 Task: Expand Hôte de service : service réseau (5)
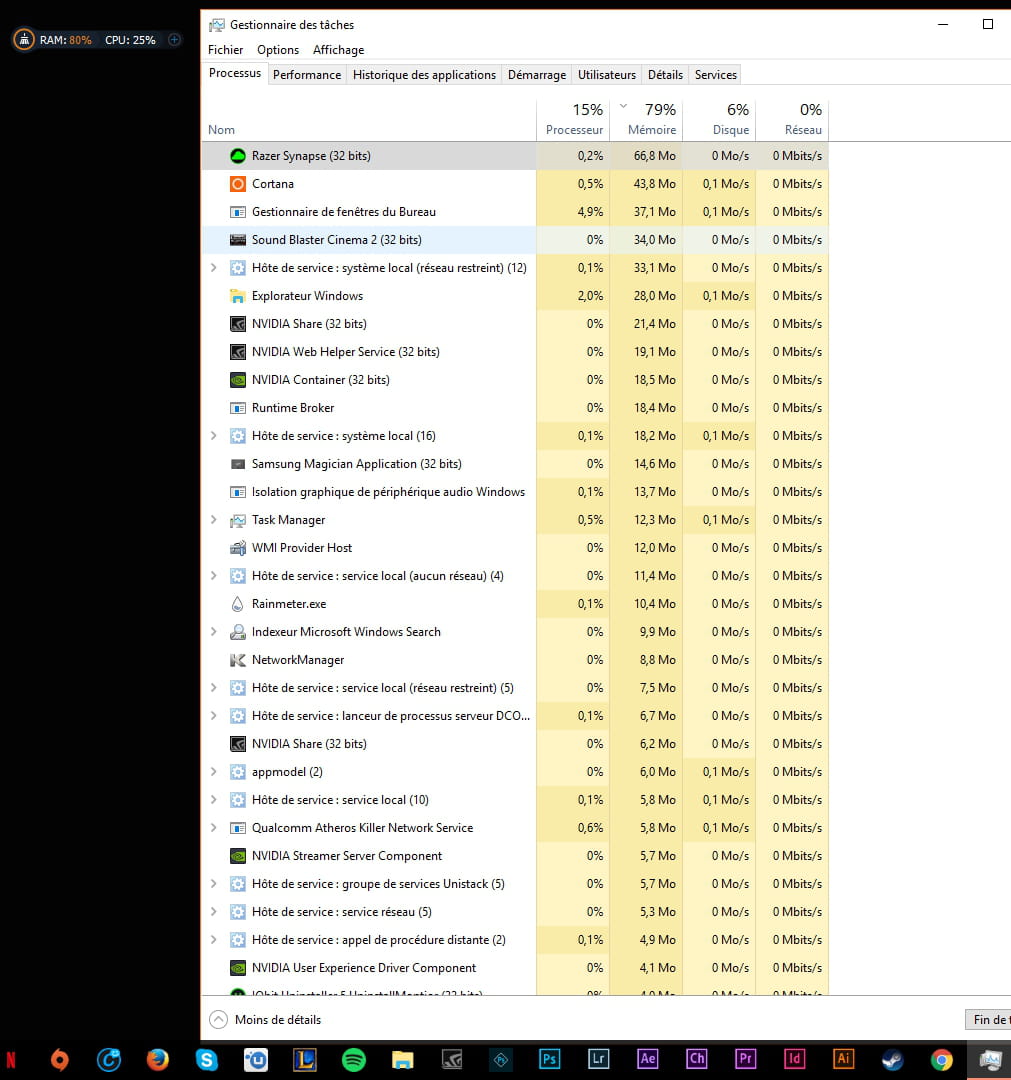213,912
